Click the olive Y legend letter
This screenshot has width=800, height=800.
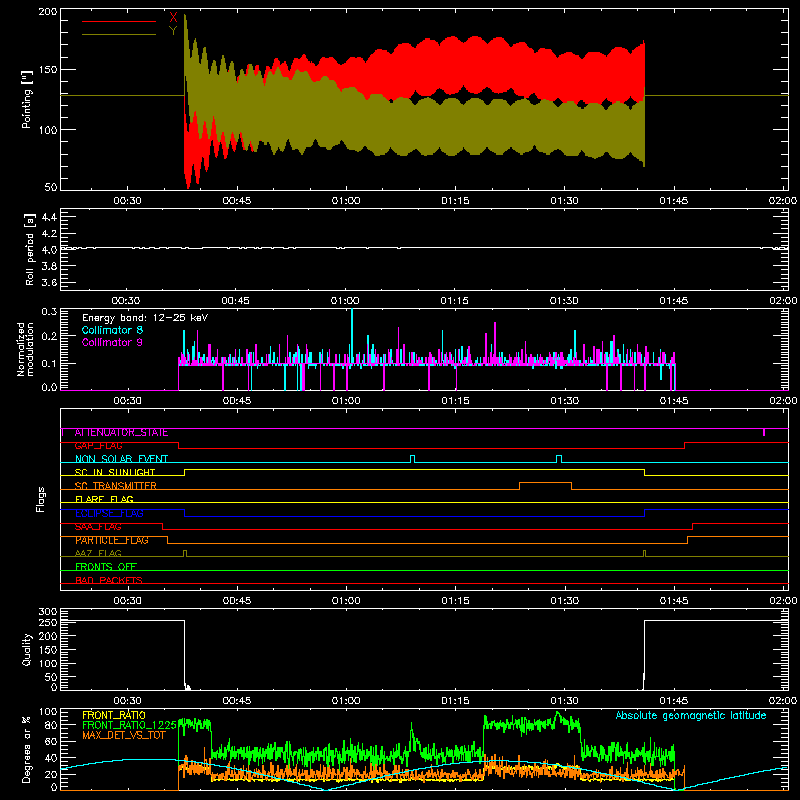173,31
